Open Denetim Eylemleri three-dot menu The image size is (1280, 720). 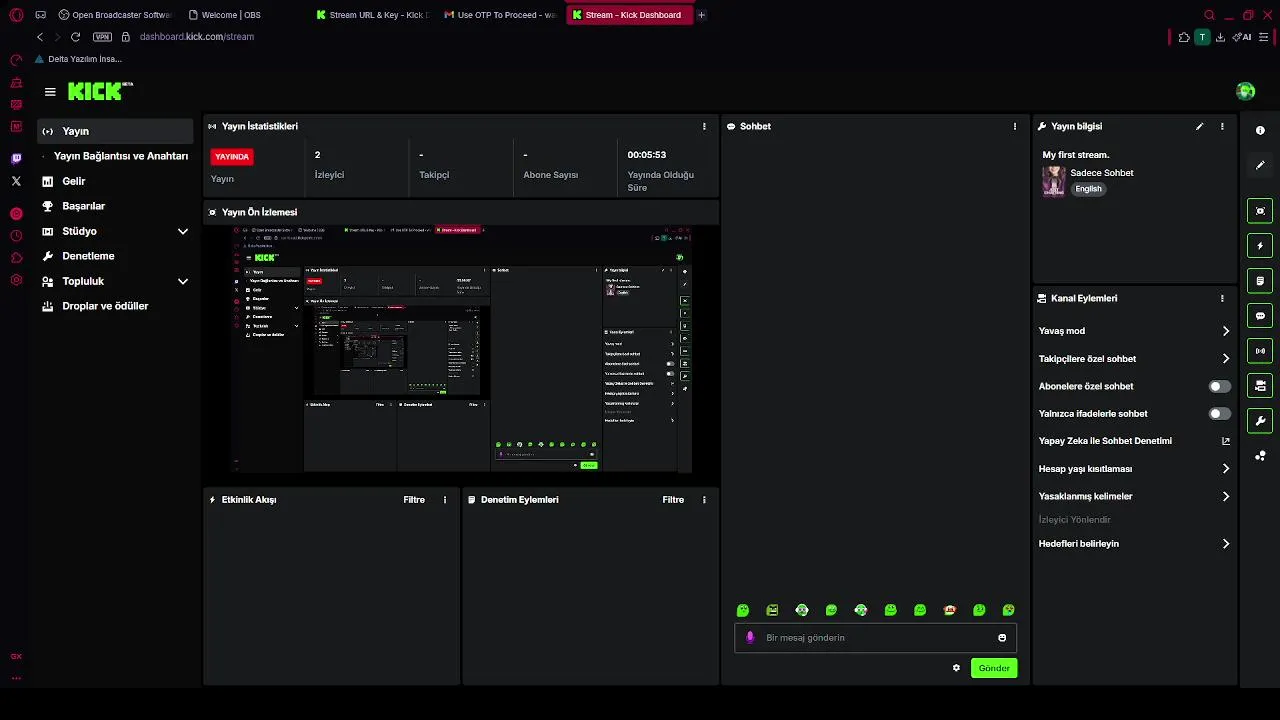point(704,500)
